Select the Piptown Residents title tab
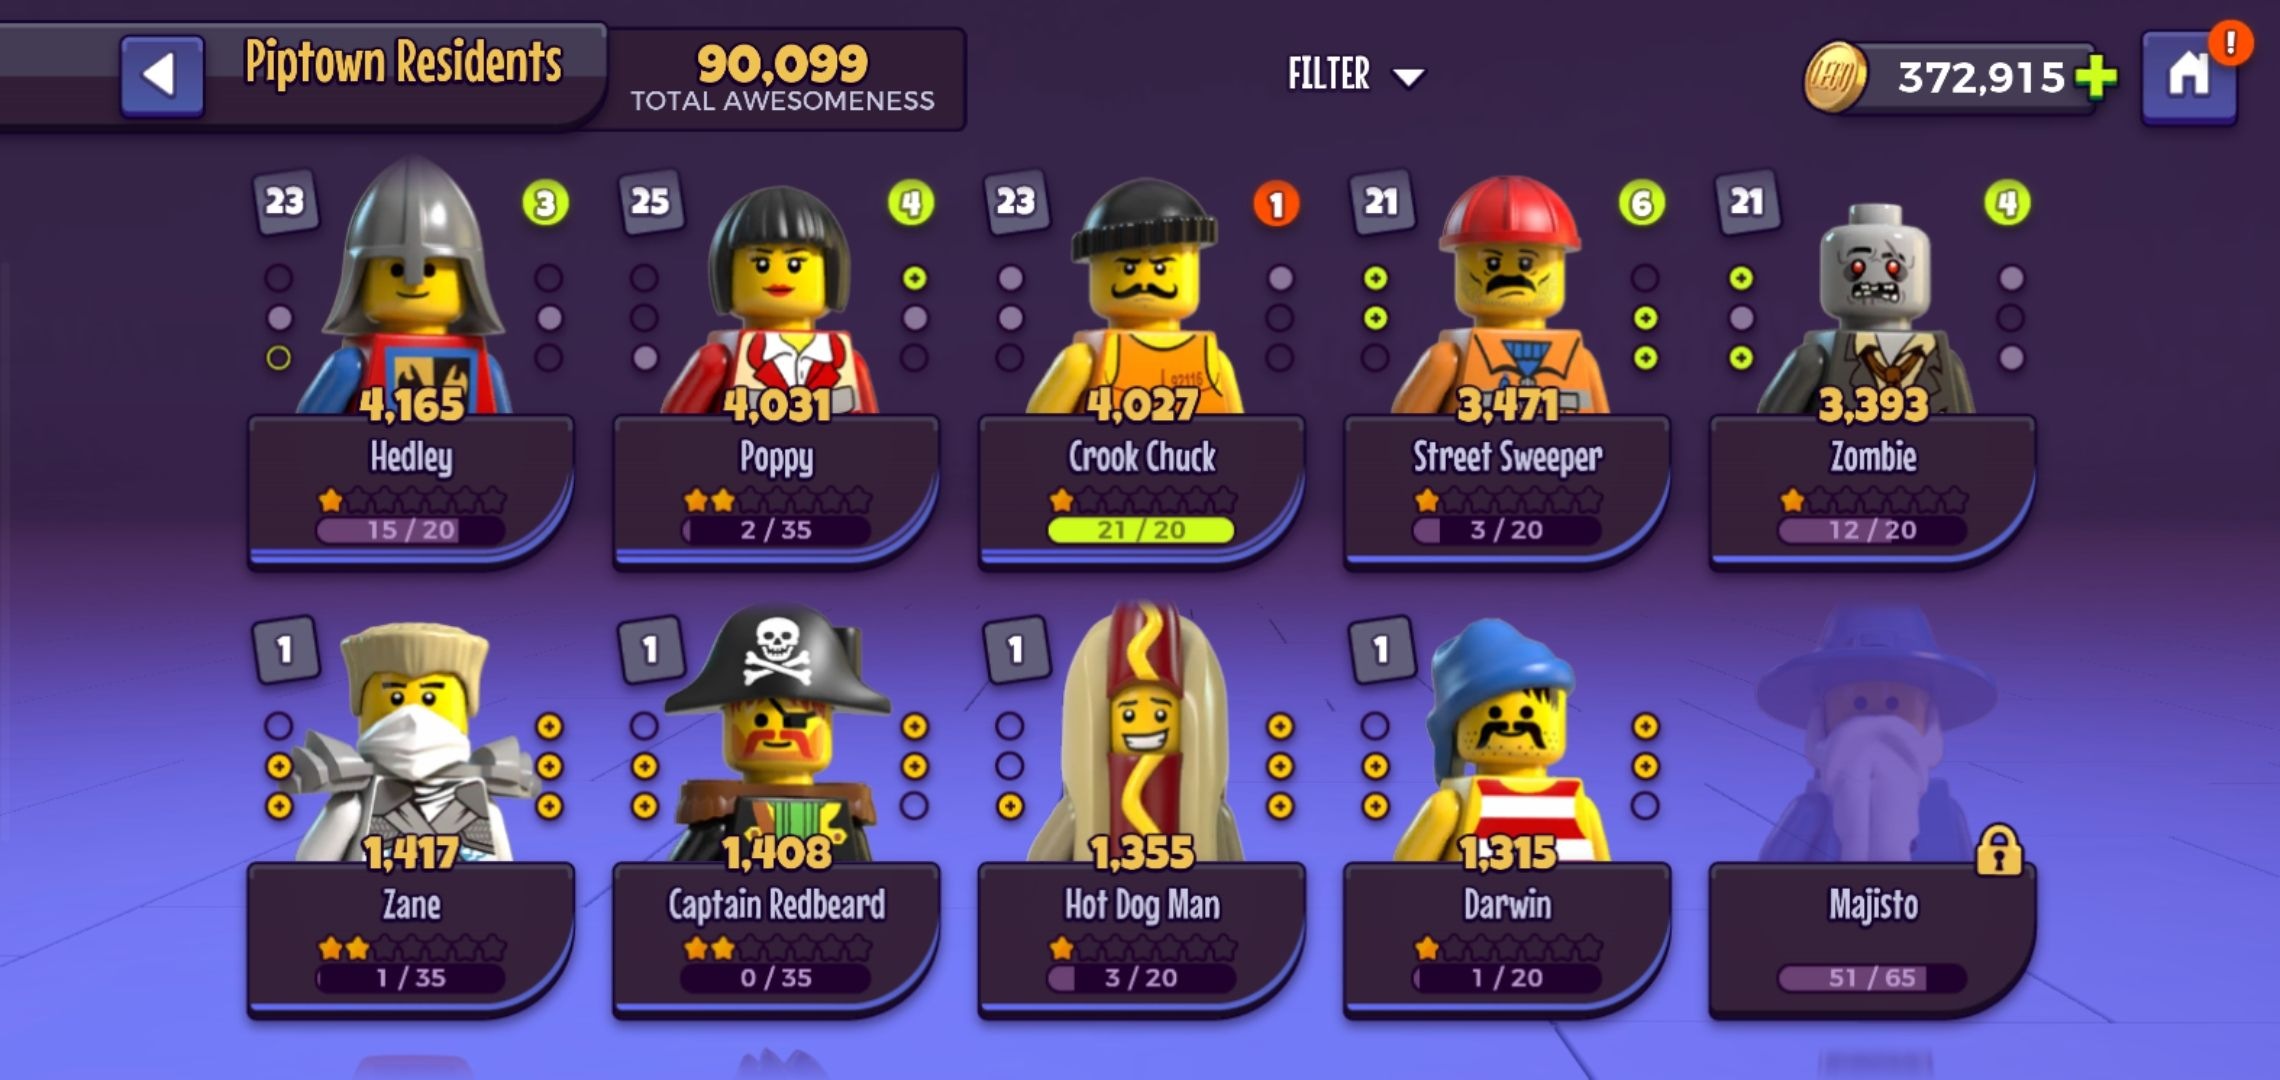Screen dimensions: 2280x1080 [403, 62]
